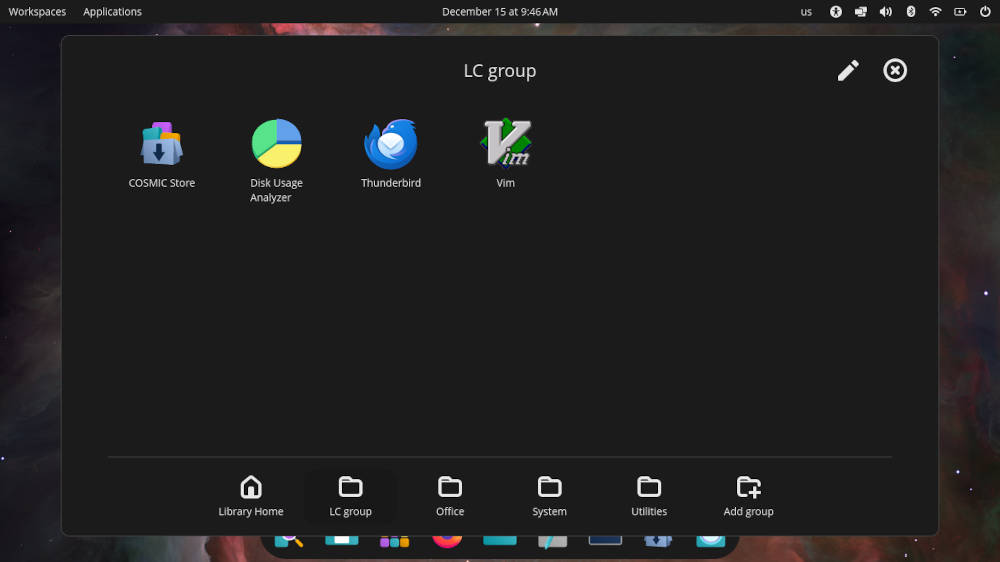Open the date and time calendar

coord(500,12)
